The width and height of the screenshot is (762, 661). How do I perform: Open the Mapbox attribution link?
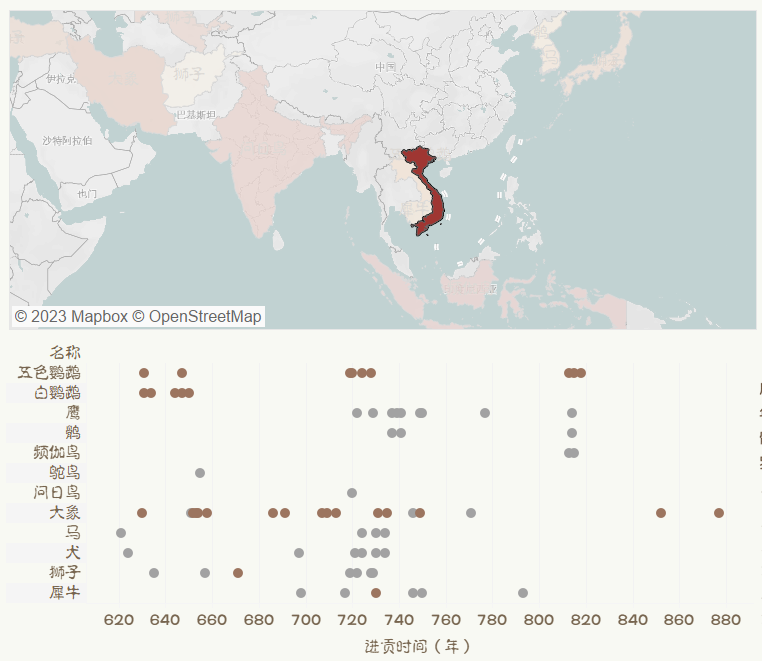(x=71, y=317)
